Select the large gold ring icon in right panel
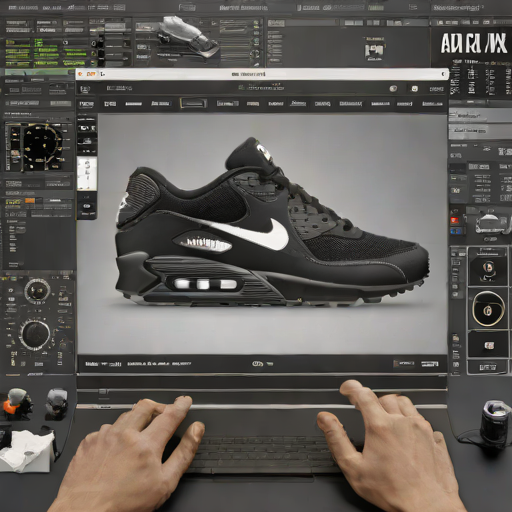The width and height of the screenshot is (512, 512). [488, 309]
